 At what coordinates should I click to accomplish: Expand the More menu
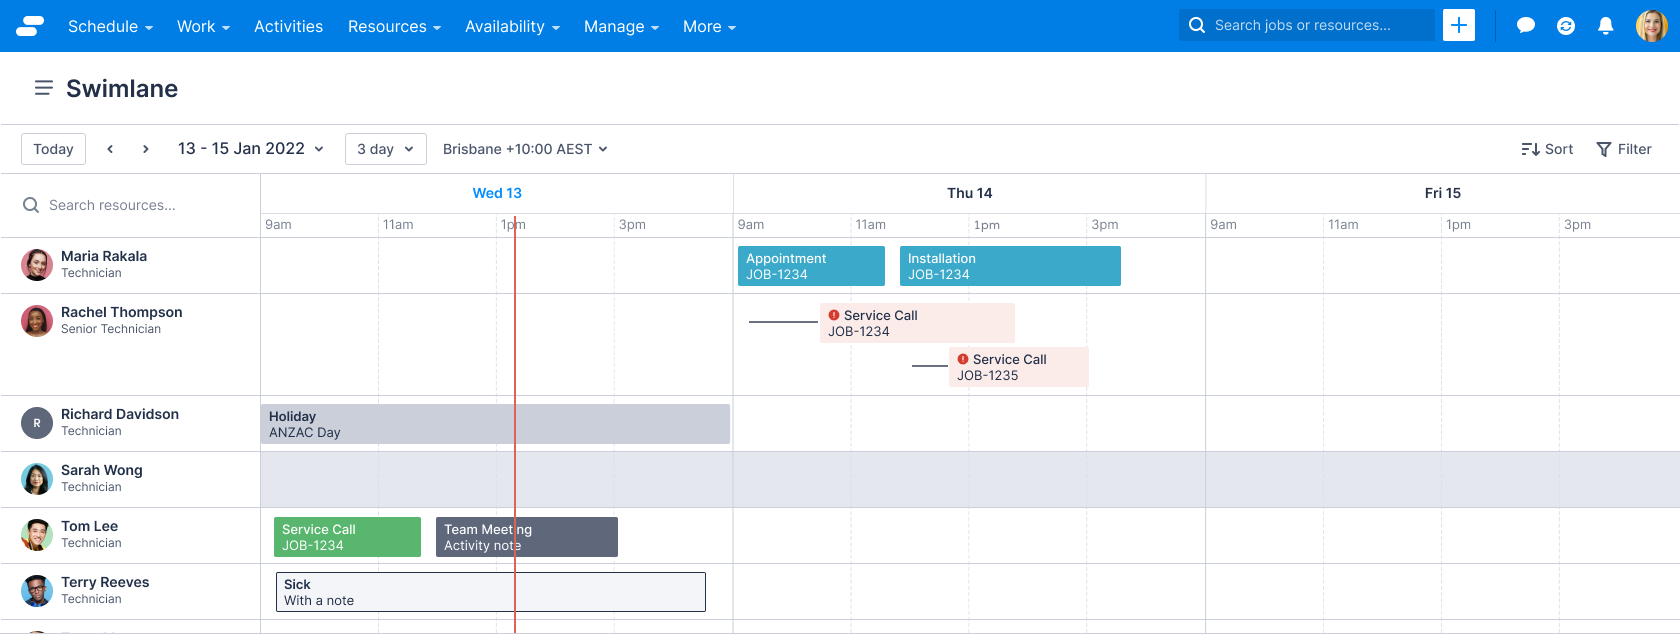pos(709,26)
